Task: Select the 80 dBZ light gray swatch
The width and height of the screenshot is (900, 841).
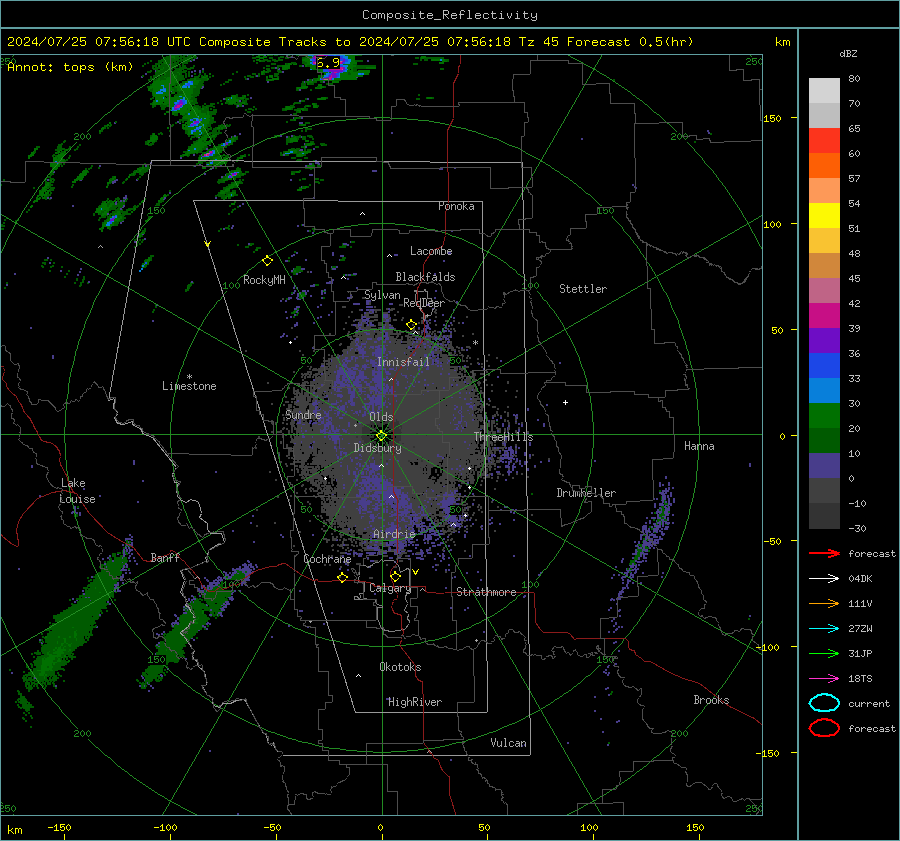Action: [824, 90]
